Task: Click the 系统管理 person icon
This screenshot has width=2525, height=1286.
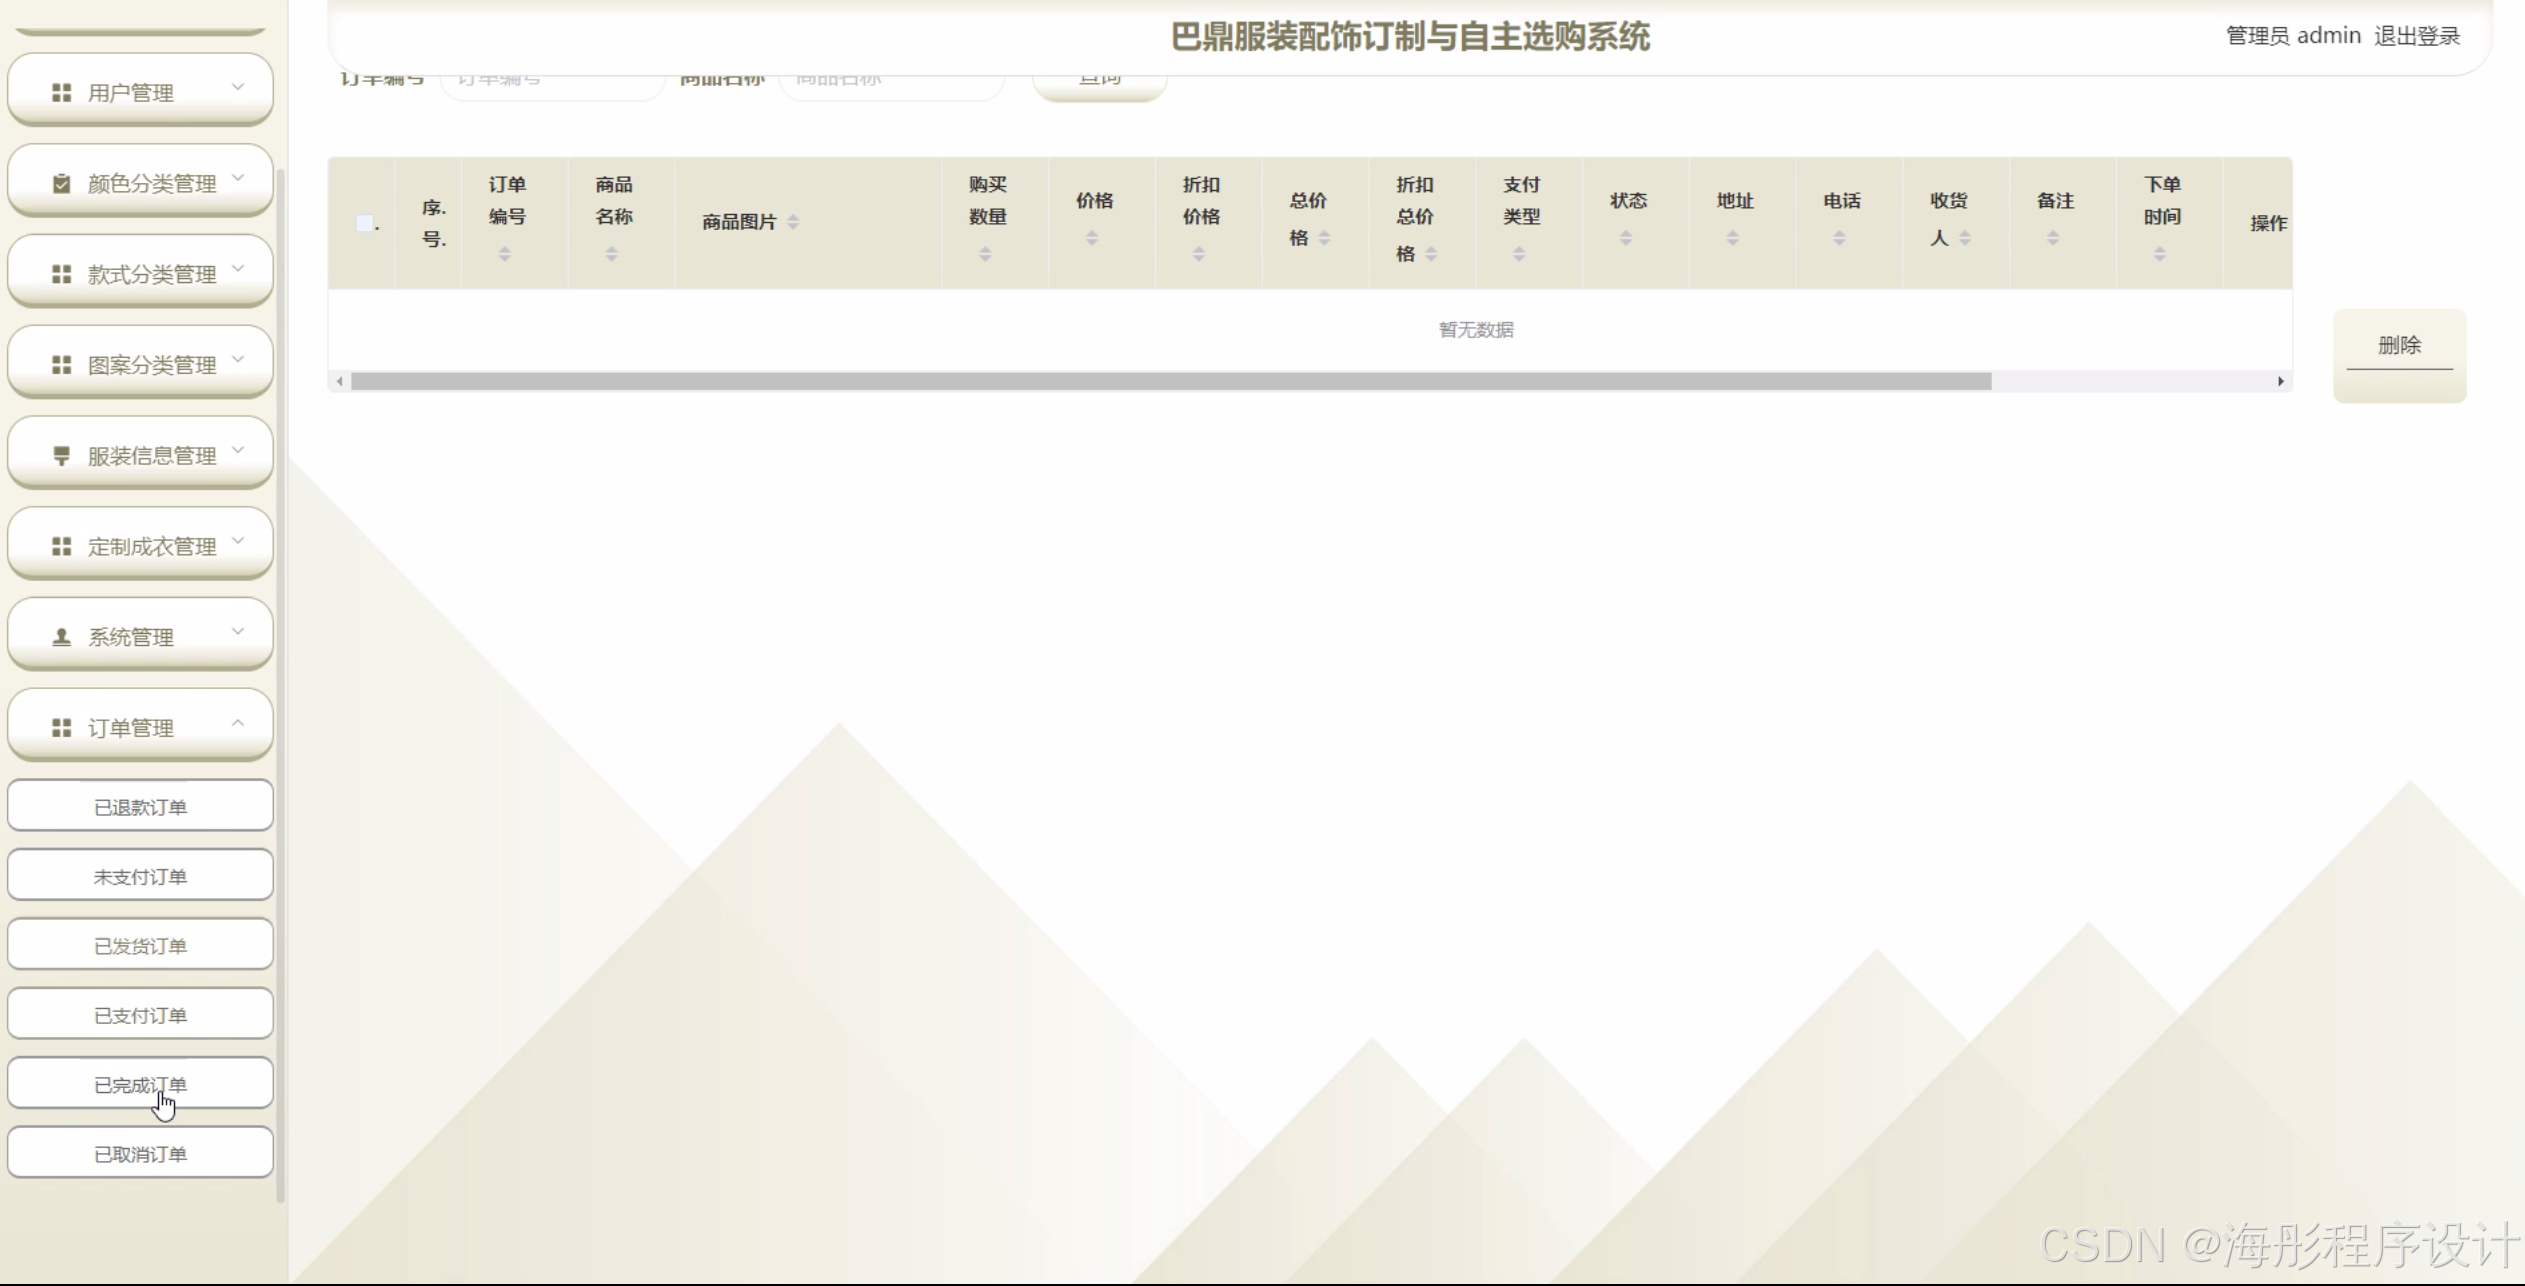Action: point(61,637)
